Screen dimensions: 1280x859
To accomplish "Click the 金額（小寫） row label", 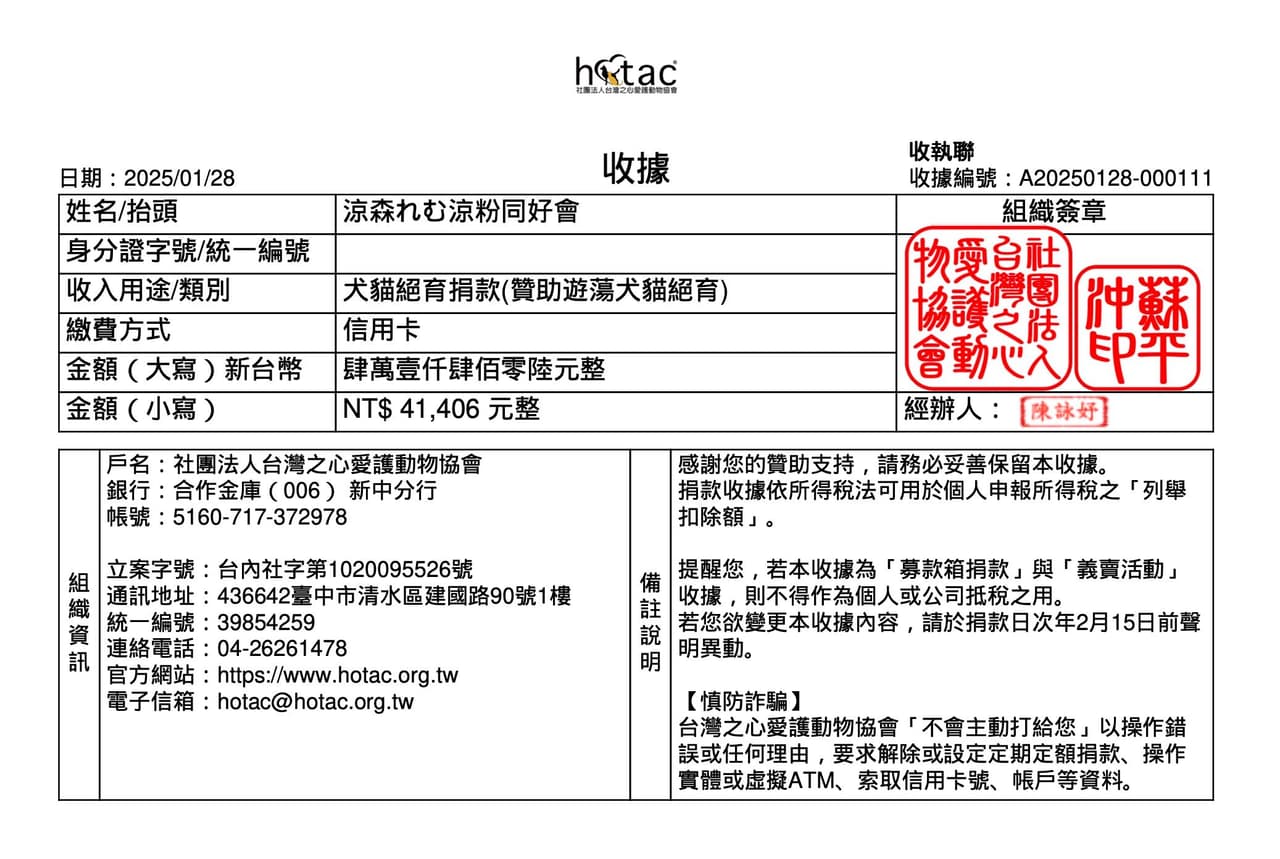I will pyautogui.click(x=141, y=410).
